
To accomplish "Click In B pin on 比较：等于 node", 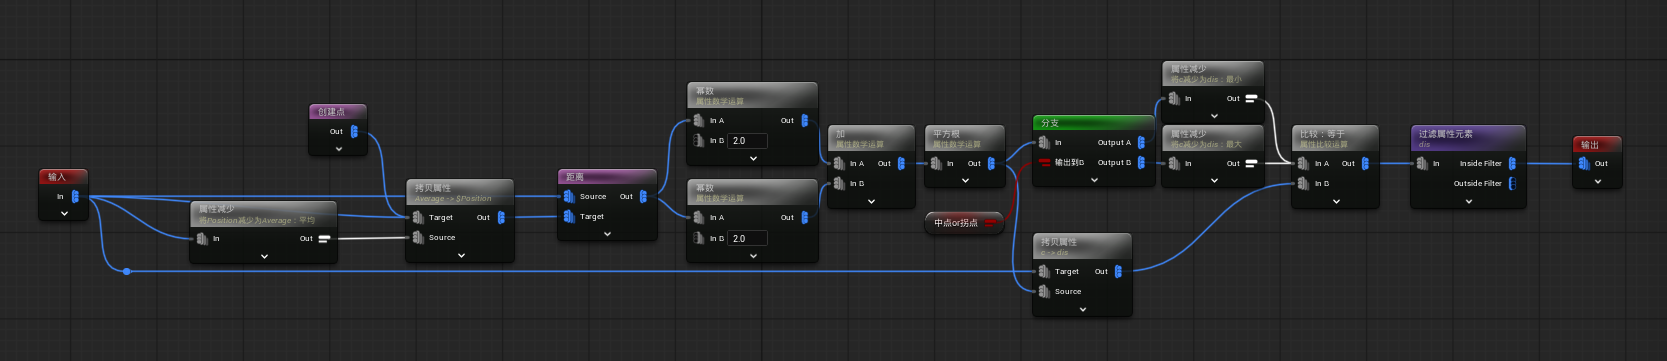I will (x=1303, y=183).
